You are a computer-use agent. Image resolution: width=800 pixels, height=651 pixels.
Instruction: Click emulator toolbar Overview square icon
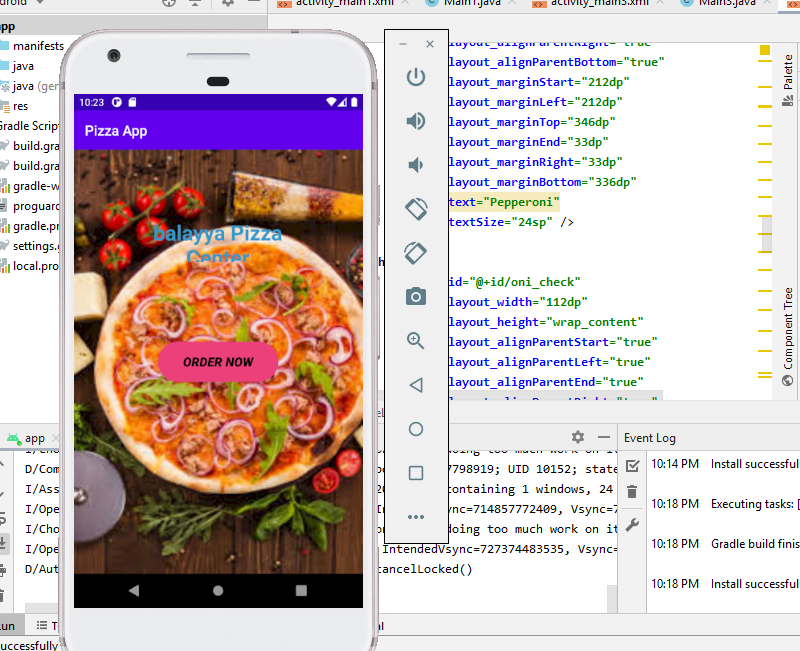(416, 473)
